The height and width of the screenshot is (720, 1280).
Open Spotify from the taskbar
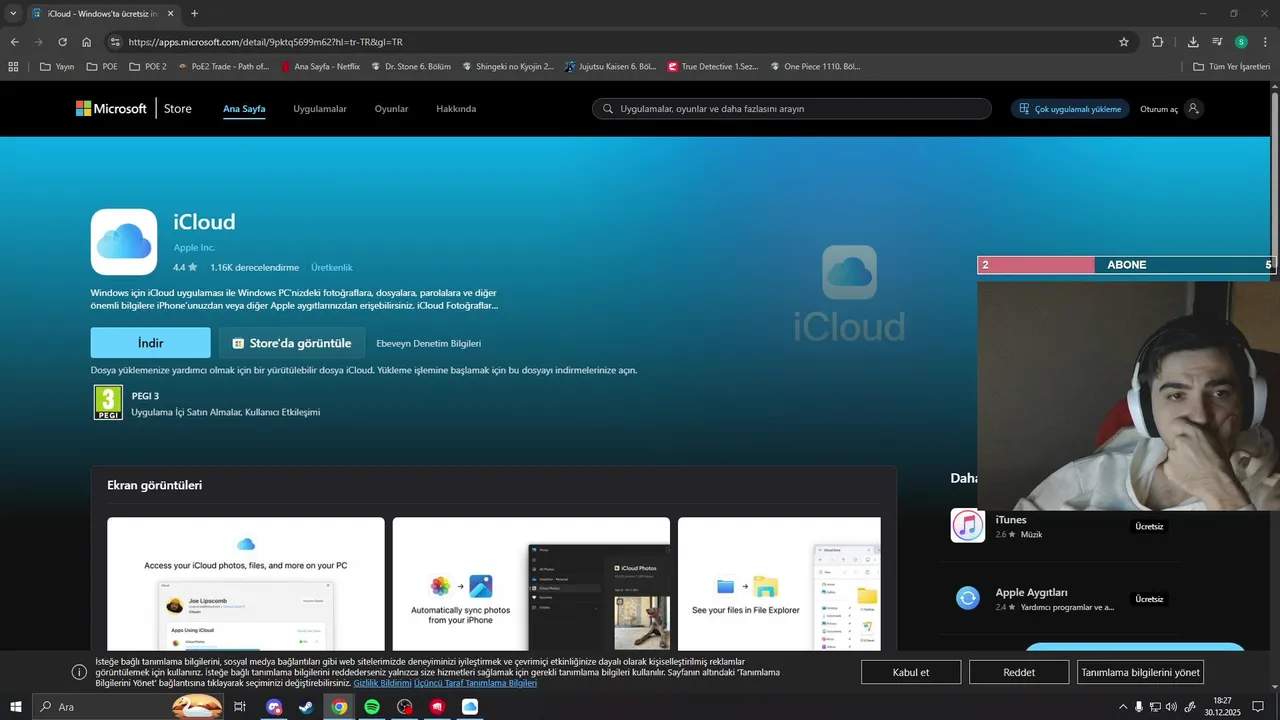(372, 707)
